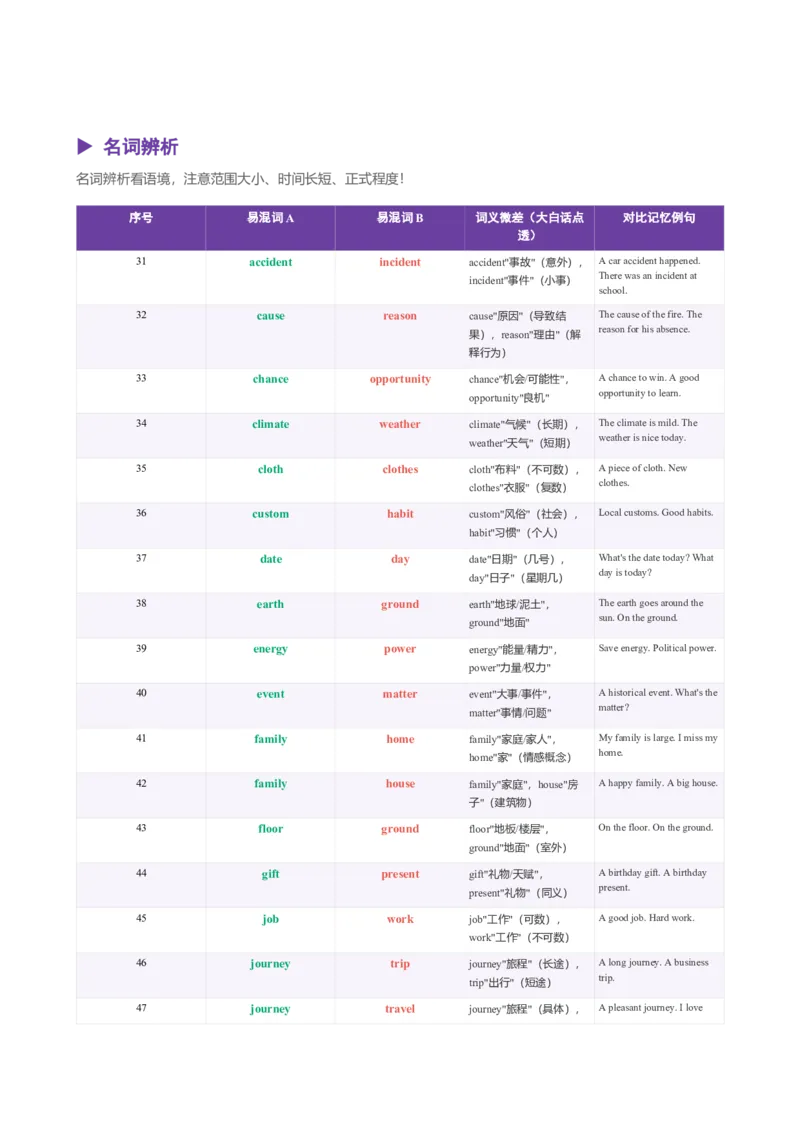Select the green word event
This screenshot has width=800, height=1132.
[271, 695]
